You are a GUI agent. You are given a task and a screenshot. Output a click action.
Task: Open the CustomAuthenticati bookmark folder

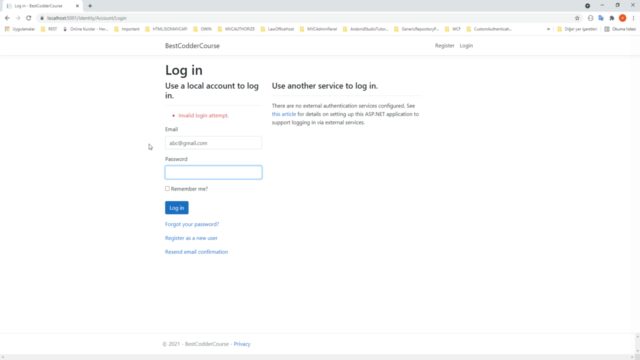point(489,29)
